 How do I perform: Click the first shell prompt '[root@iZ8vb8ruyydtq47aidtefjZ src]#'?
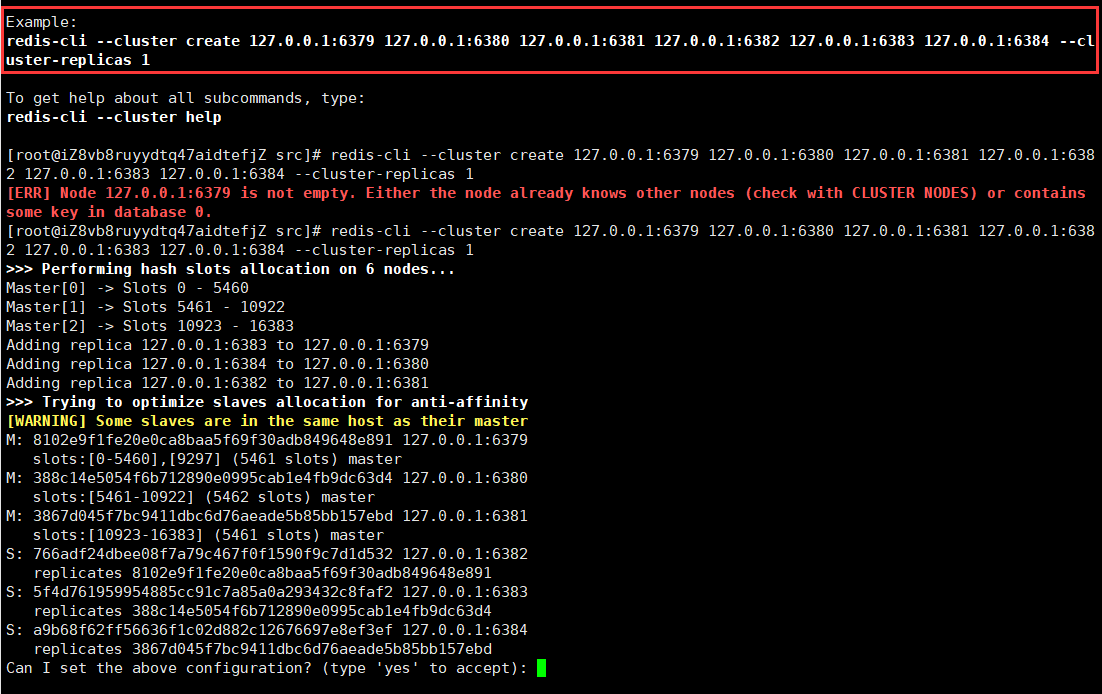coord(164,155)
